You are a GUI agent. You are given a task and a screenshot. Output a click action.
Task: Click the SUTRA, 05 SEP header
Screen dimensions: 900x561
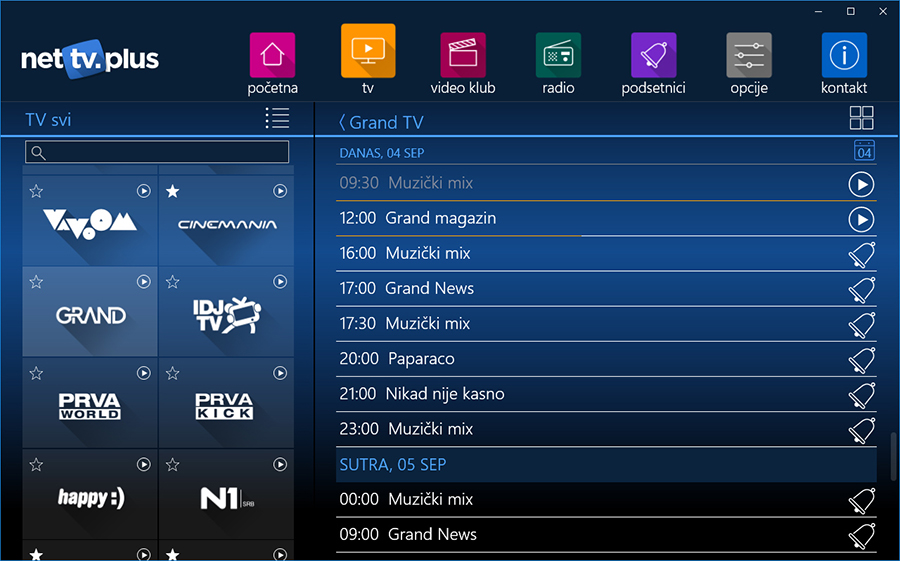click(606, 465)
